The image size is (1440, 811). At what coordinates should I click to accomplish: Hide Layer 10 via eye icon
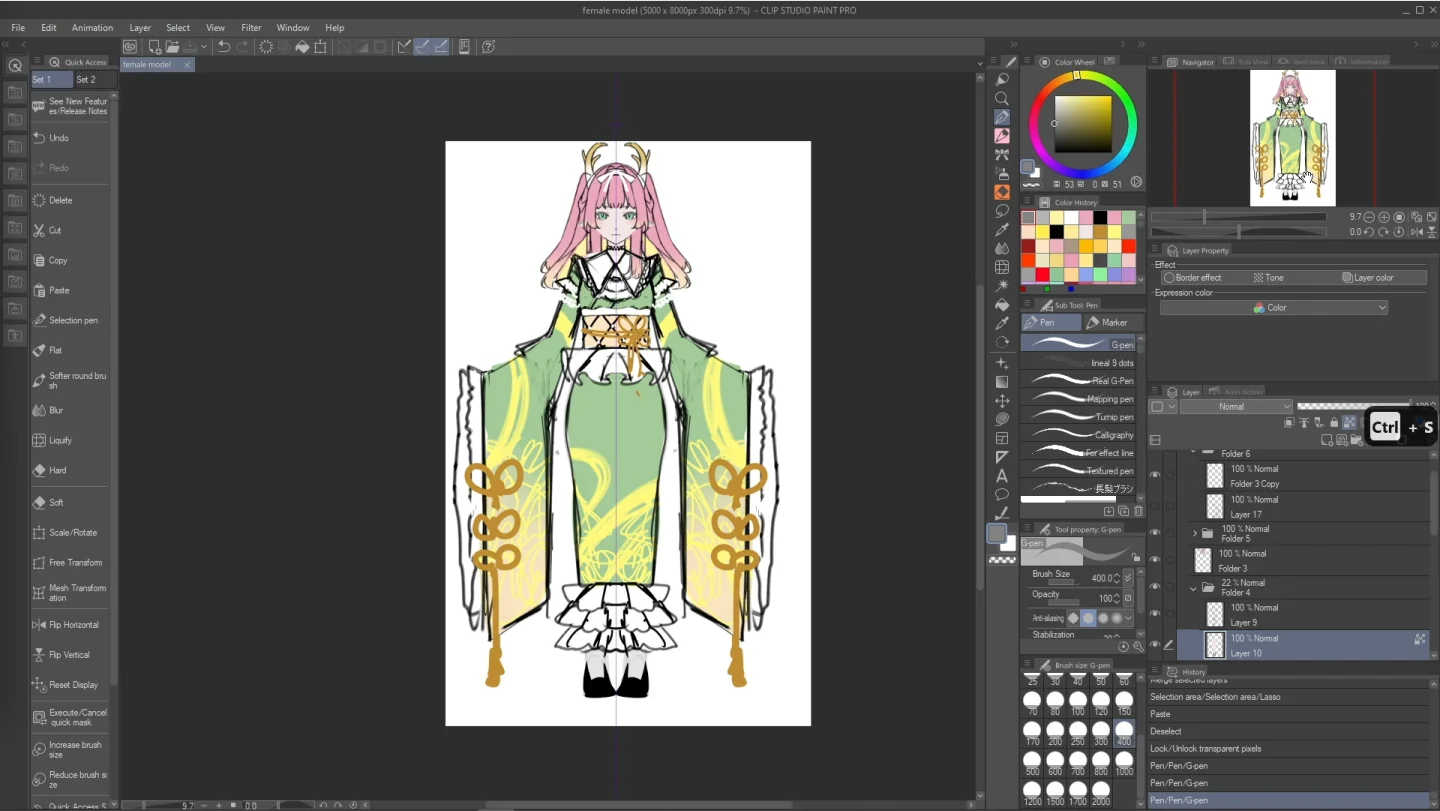coord(1155,645)
